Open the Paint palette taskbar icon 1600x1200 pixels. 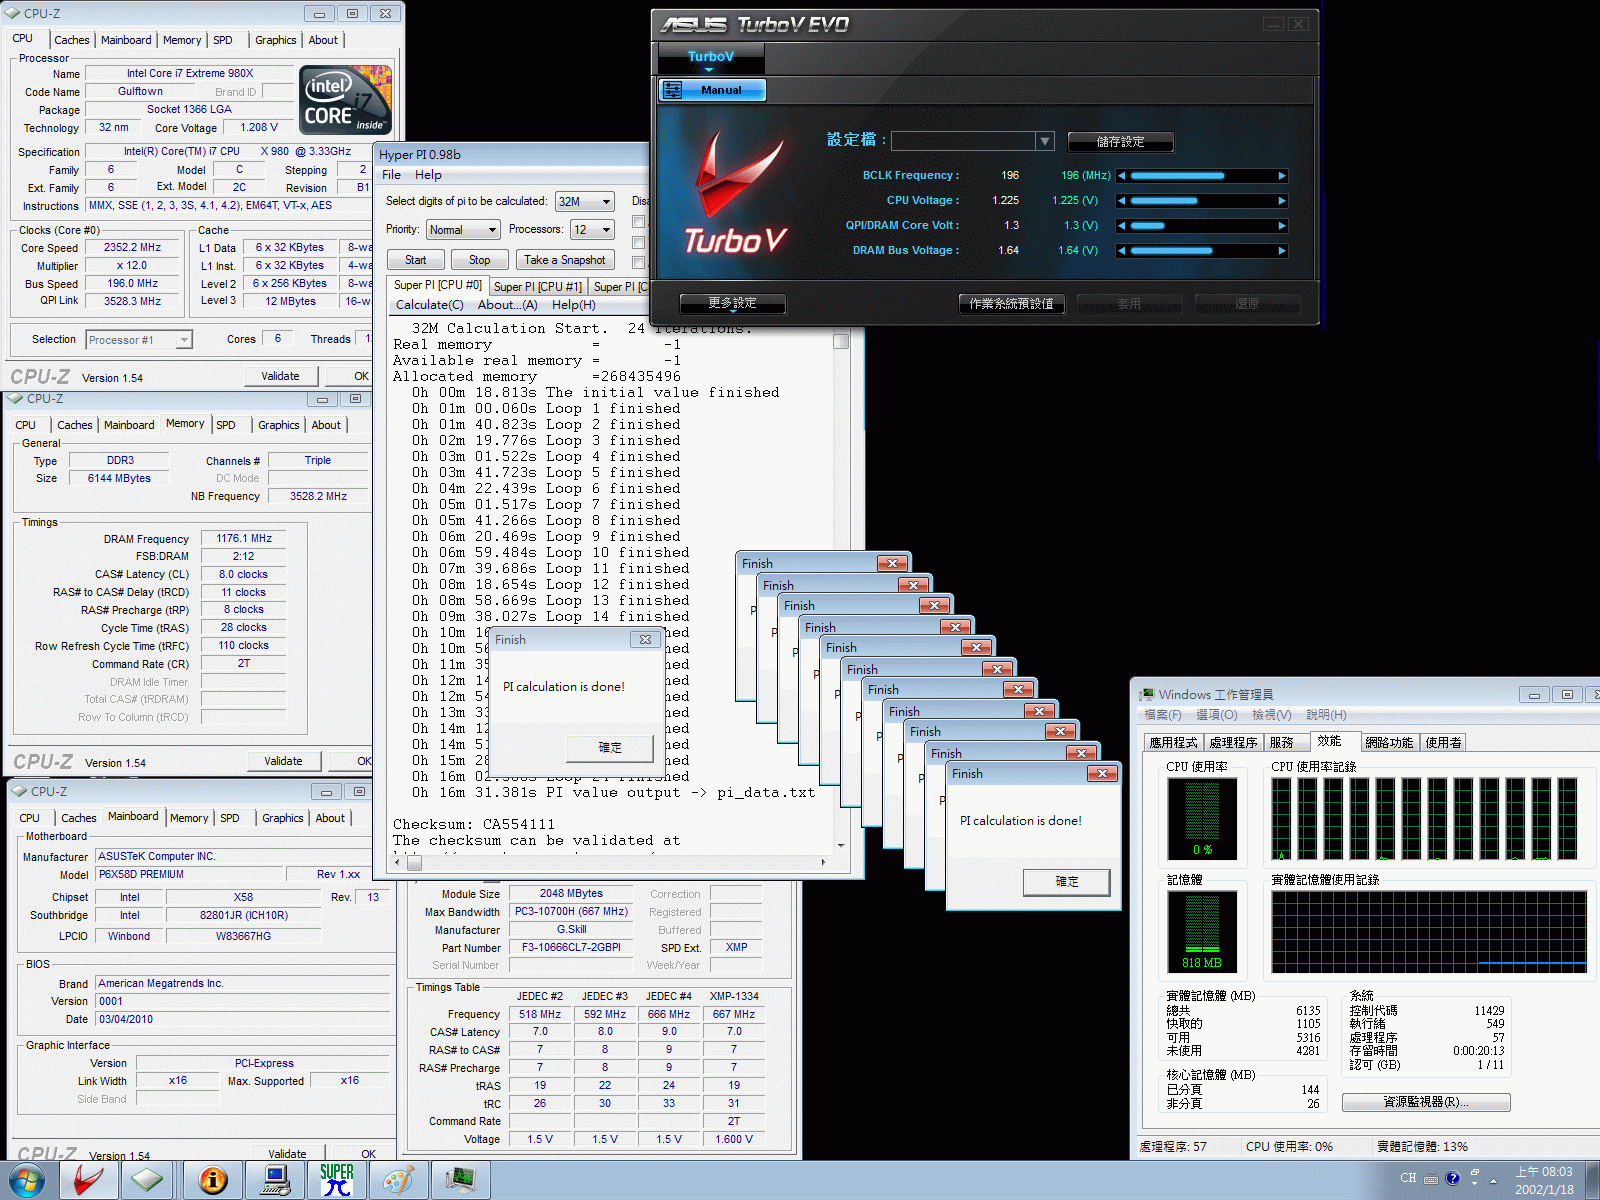pos(399,1180)
